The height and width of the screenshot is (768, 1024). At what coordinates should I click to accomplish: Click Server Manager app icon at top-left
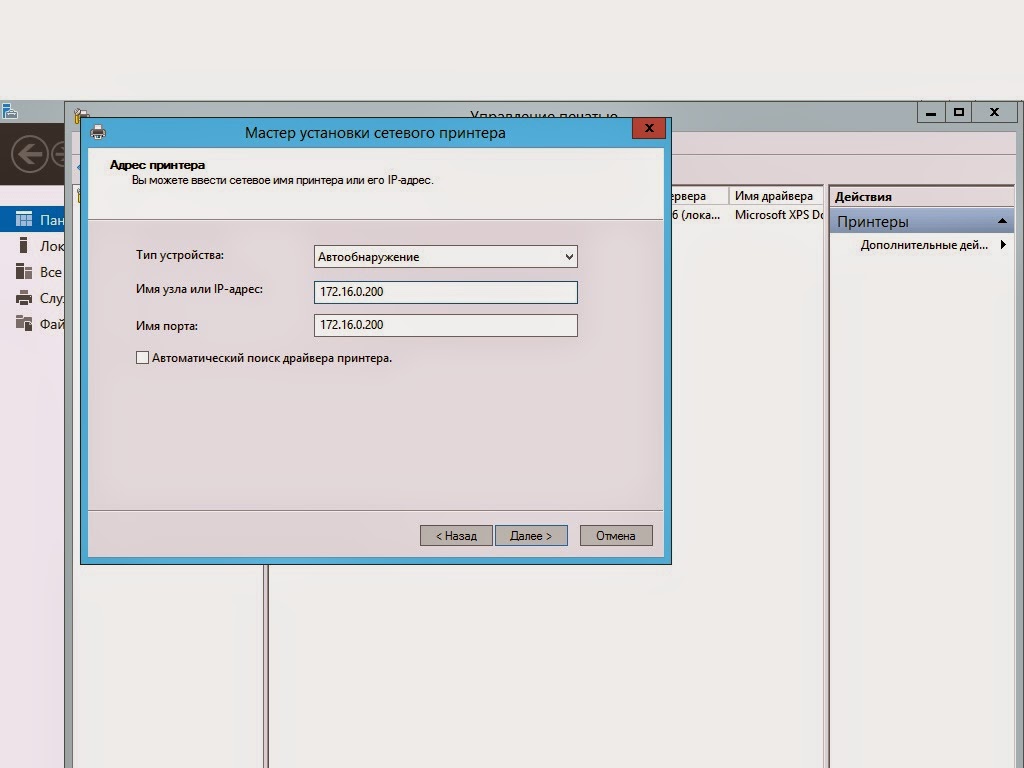coord(9,112)
